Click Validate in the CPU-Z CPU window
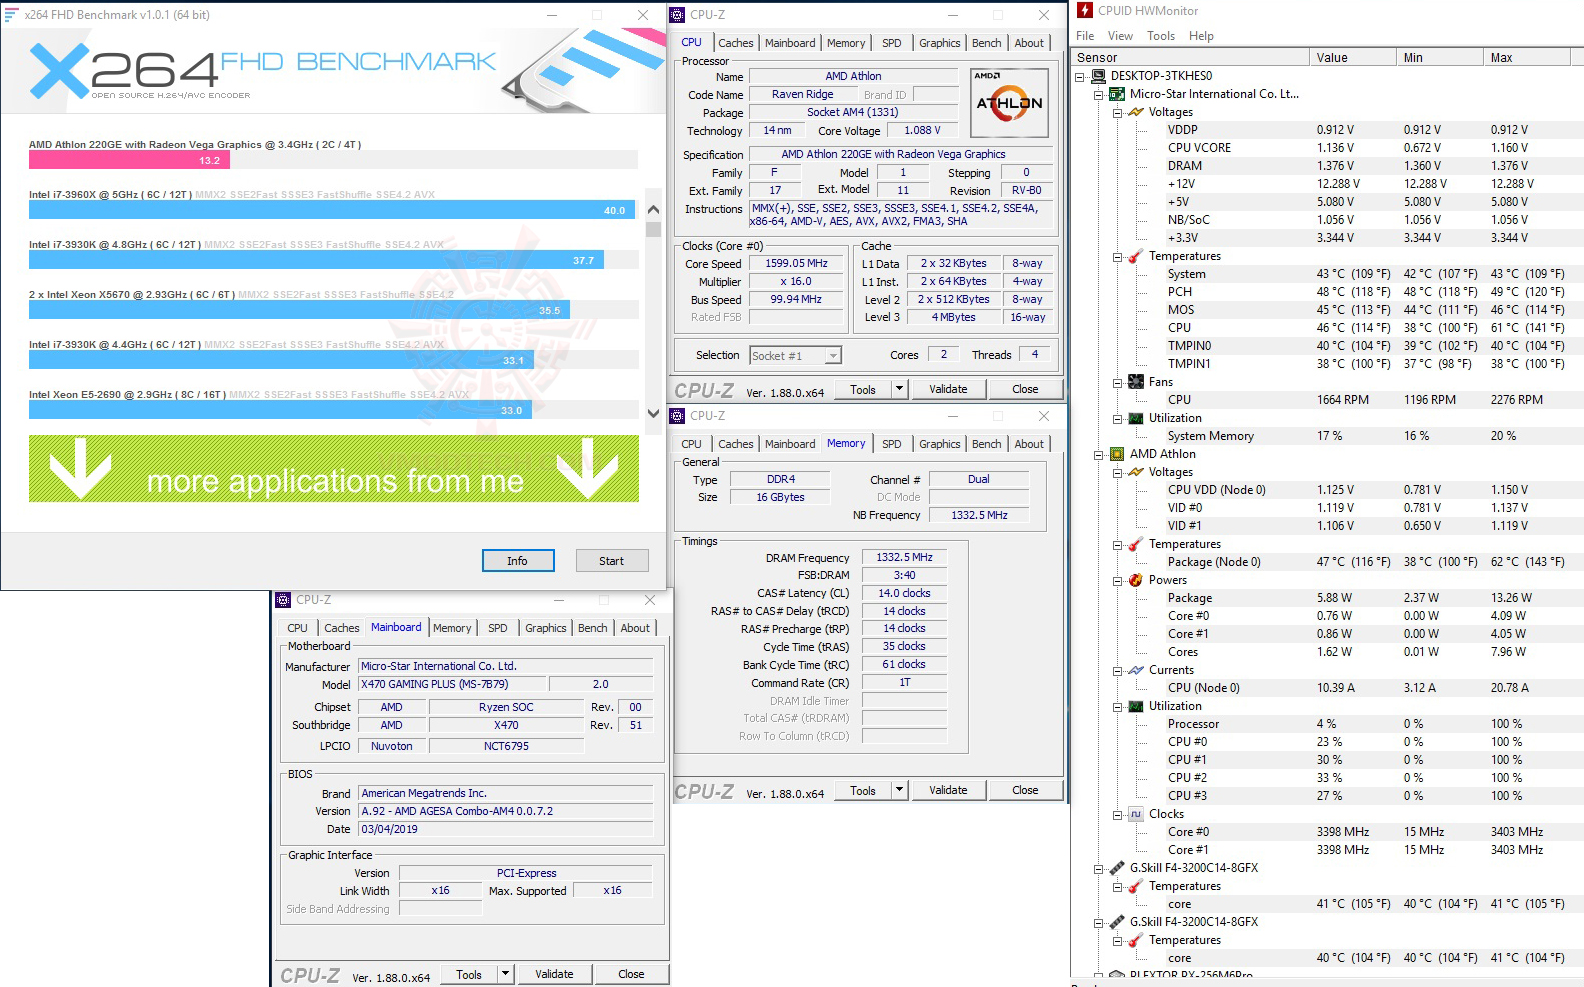 (948, 389)
